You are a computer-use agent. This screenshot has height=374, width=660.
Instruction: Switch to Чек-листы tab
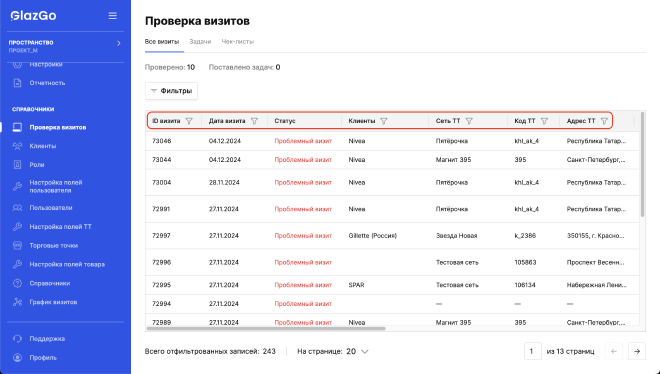[x=238, y=42]
